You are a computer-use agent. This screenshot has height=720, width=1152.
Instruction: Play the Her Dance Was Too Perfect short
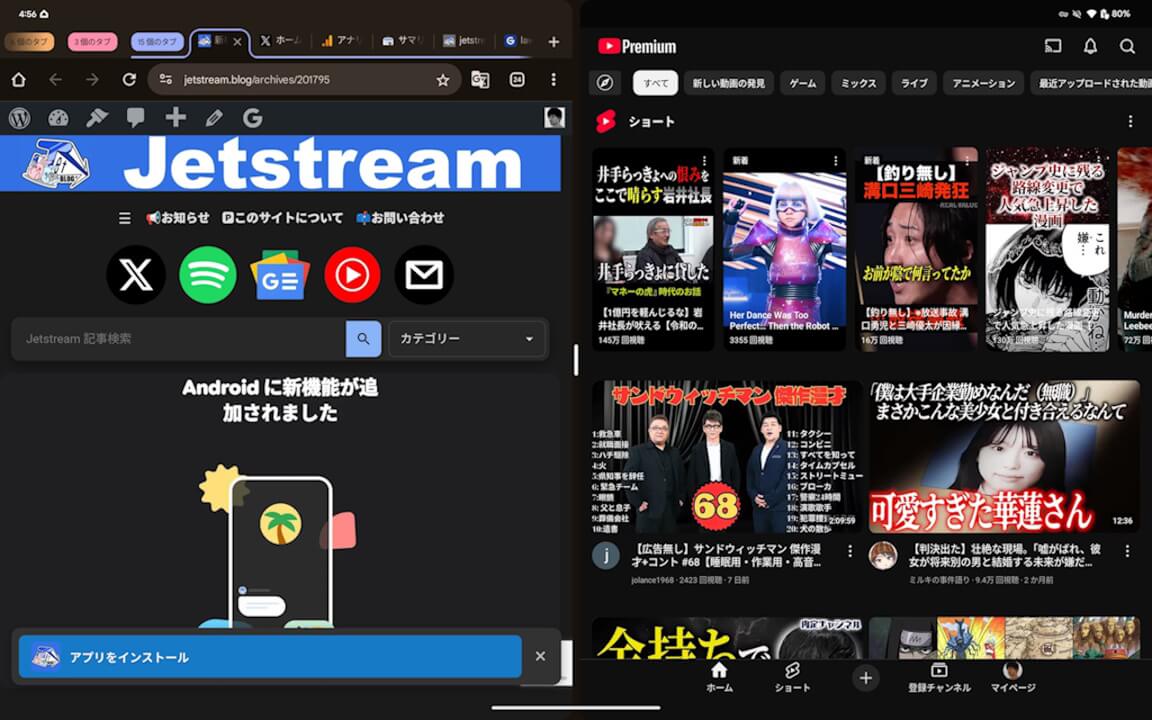tap(784, 248)
